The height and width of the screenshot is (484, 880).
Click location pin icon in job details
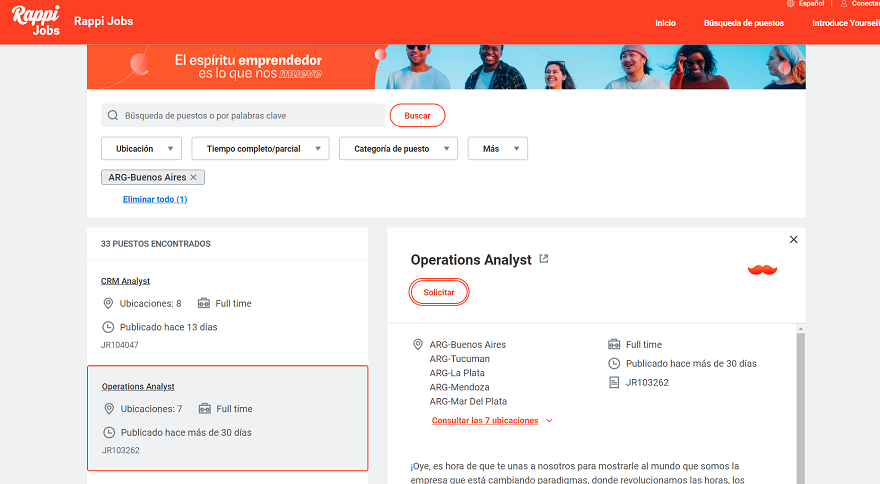(x=418, y=344)
